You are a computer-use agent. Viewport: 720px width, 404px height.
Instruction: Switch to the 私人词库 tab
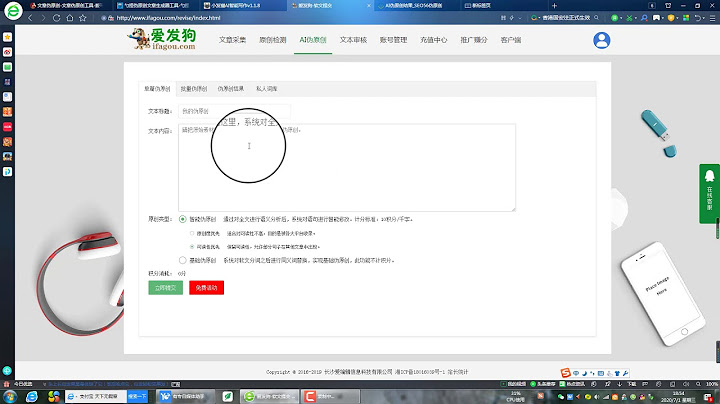click(x=266, y=89)
